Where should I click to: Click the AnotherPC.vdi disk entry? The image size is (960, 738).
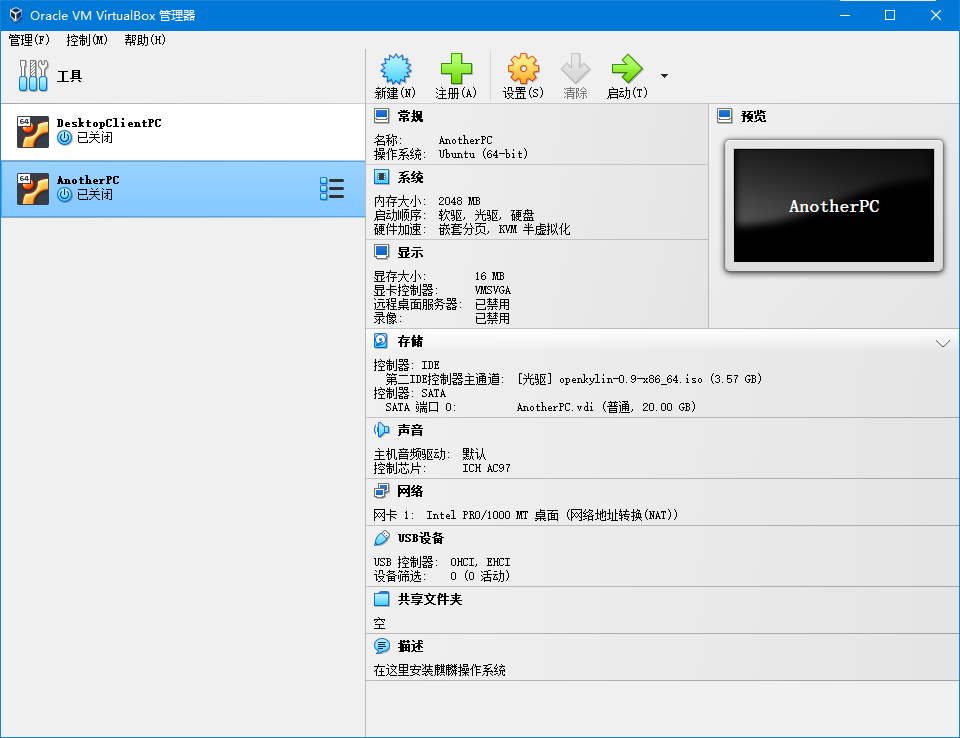pyautogui.click(x=606, y=407)
